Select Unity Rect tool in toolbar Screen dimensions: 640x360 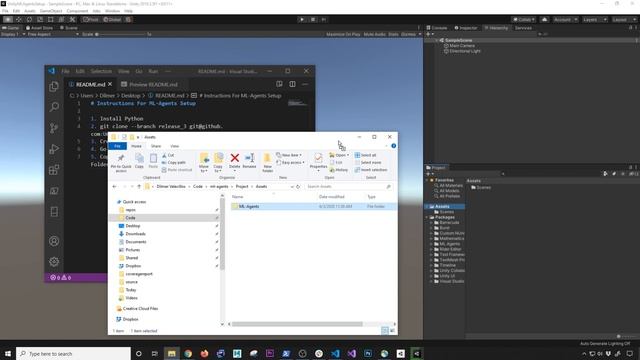[x=51, y=20]
